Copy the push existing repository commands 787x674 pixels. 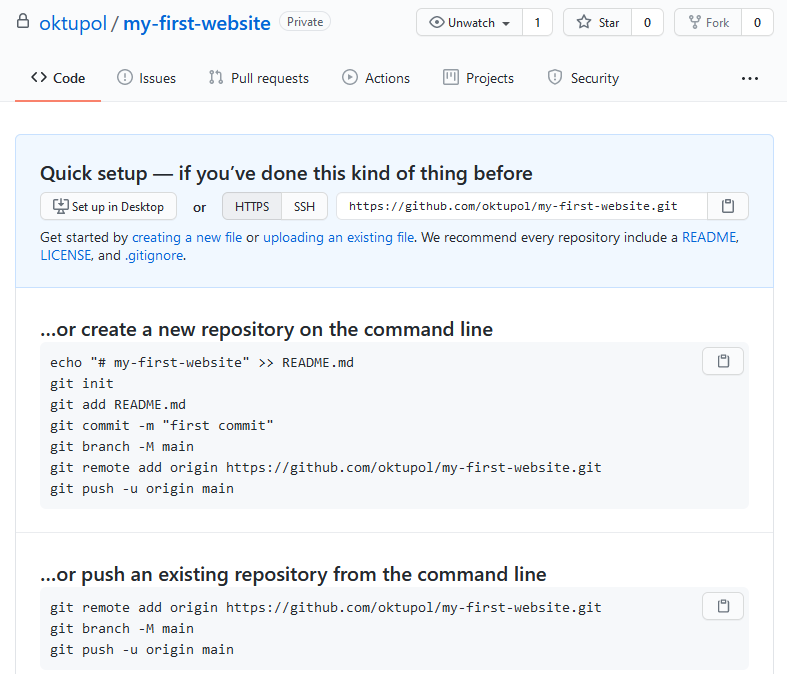722,606
